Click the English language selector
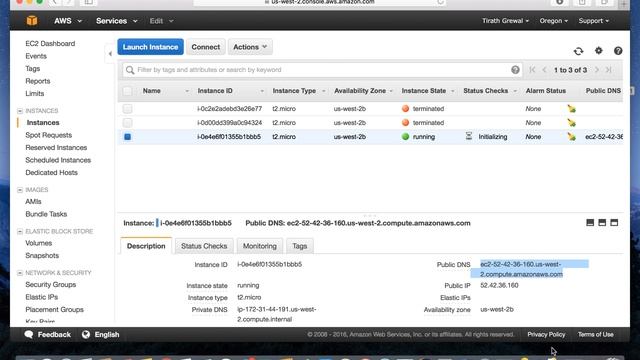The height and width of the screenshot is (360, 640). tap(107, 335)
